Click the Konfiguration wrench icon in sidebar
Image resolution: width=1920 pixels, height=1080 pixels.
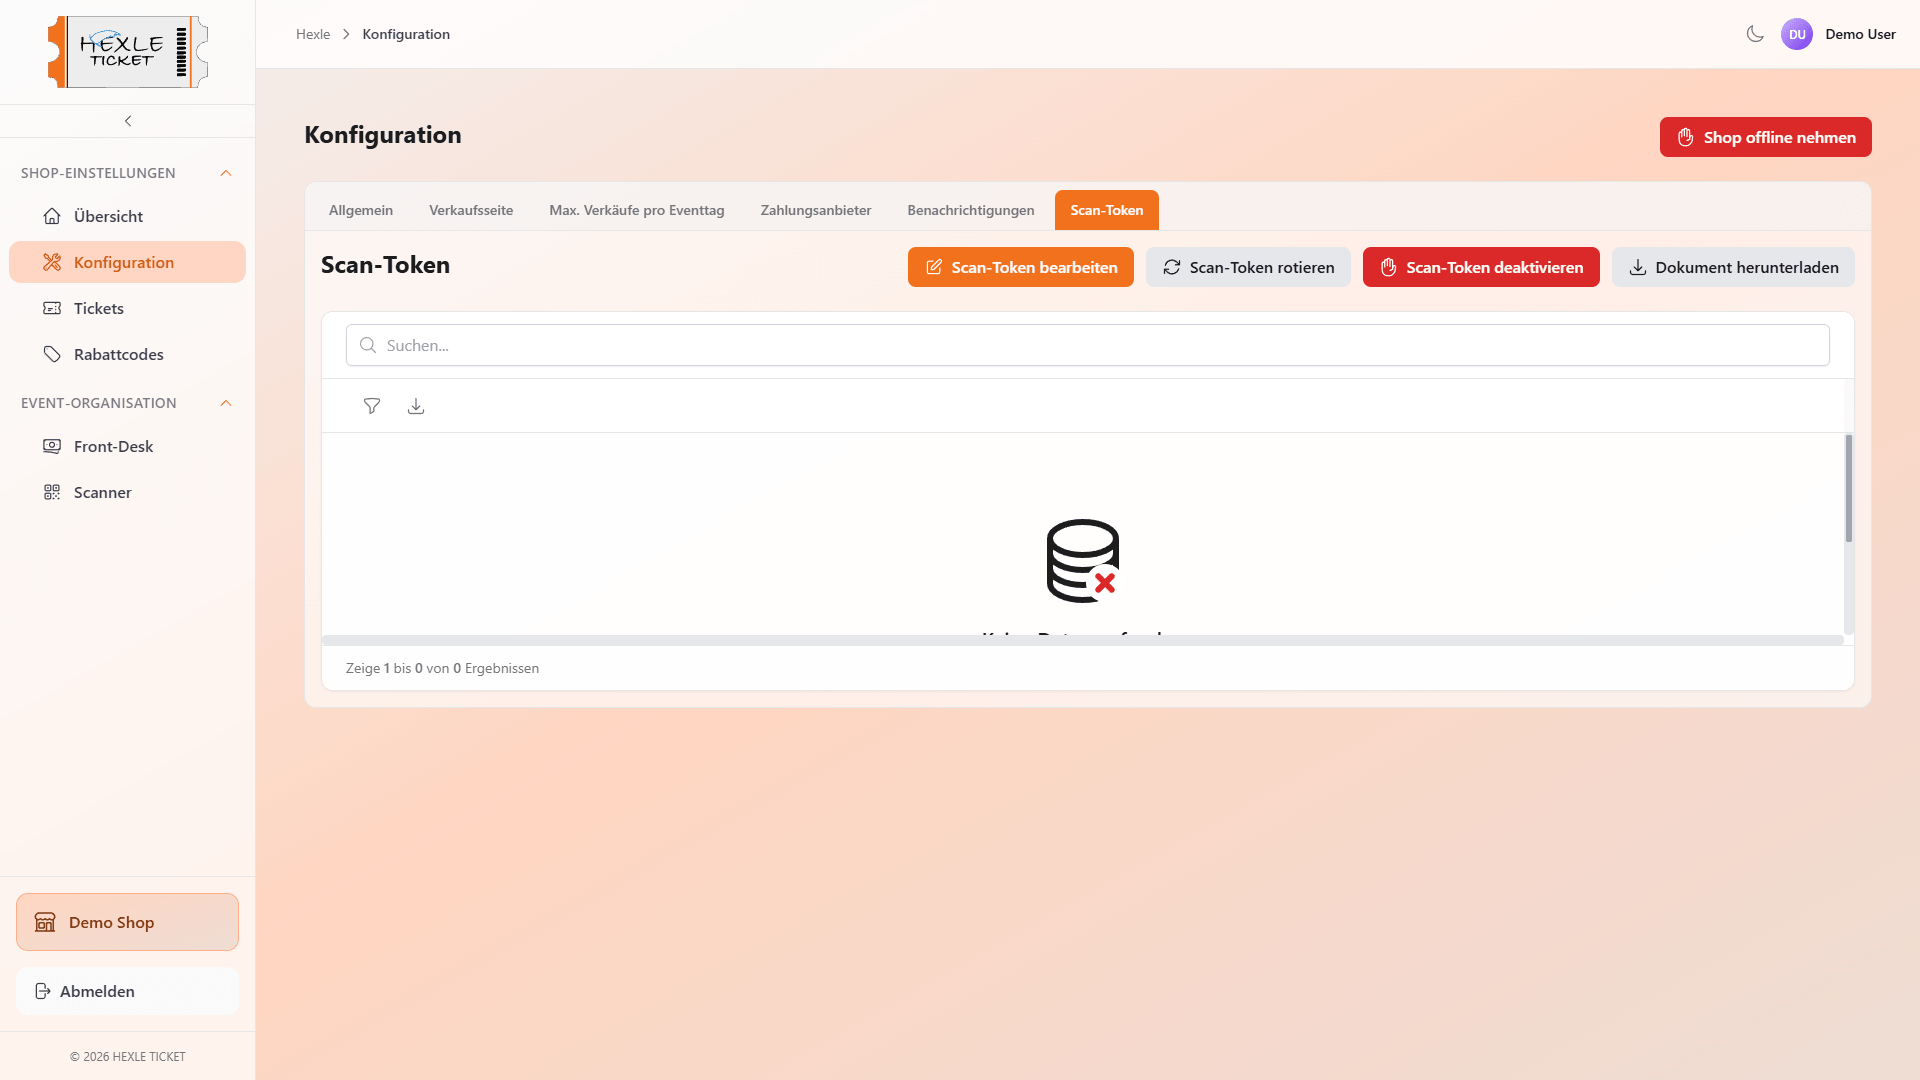coord(51,261)
